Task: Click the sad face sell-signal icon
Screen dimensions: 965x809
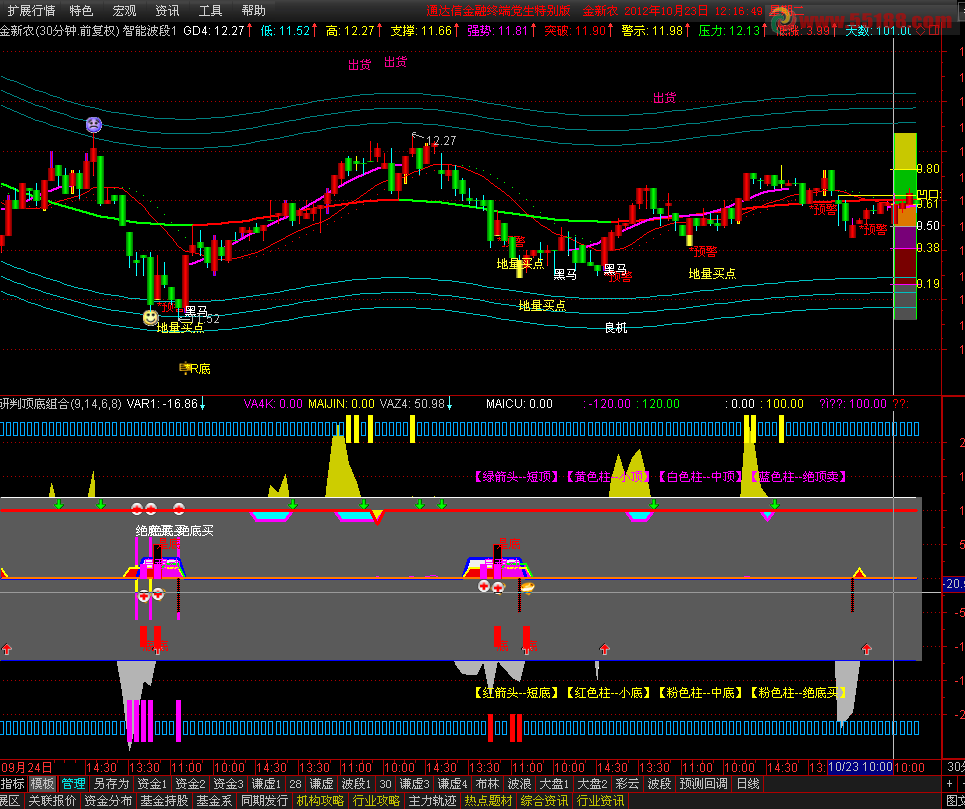Action: click(x=94, y=125)
